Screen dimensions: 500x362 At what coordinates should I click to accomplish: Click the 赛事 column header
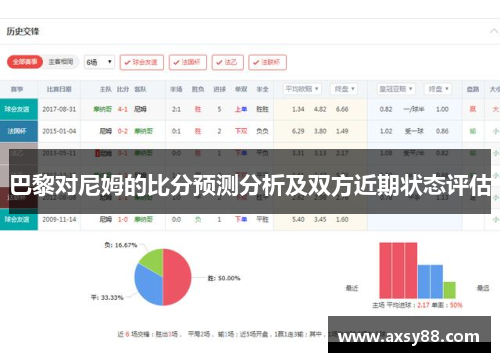17,89
